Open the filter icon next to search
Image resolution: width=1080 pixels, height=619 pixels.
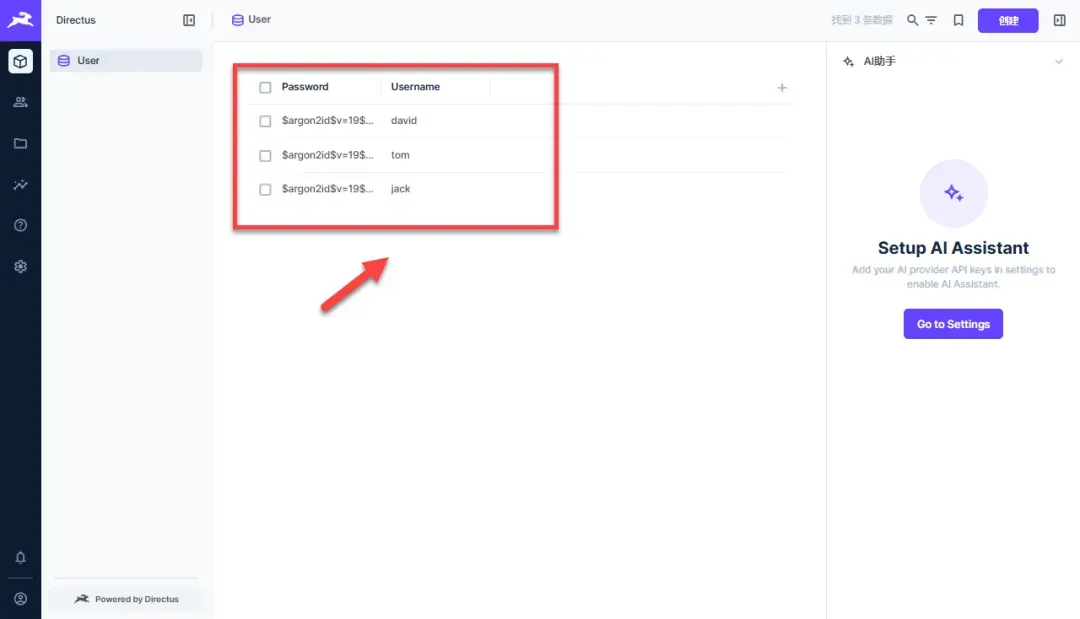931,20
